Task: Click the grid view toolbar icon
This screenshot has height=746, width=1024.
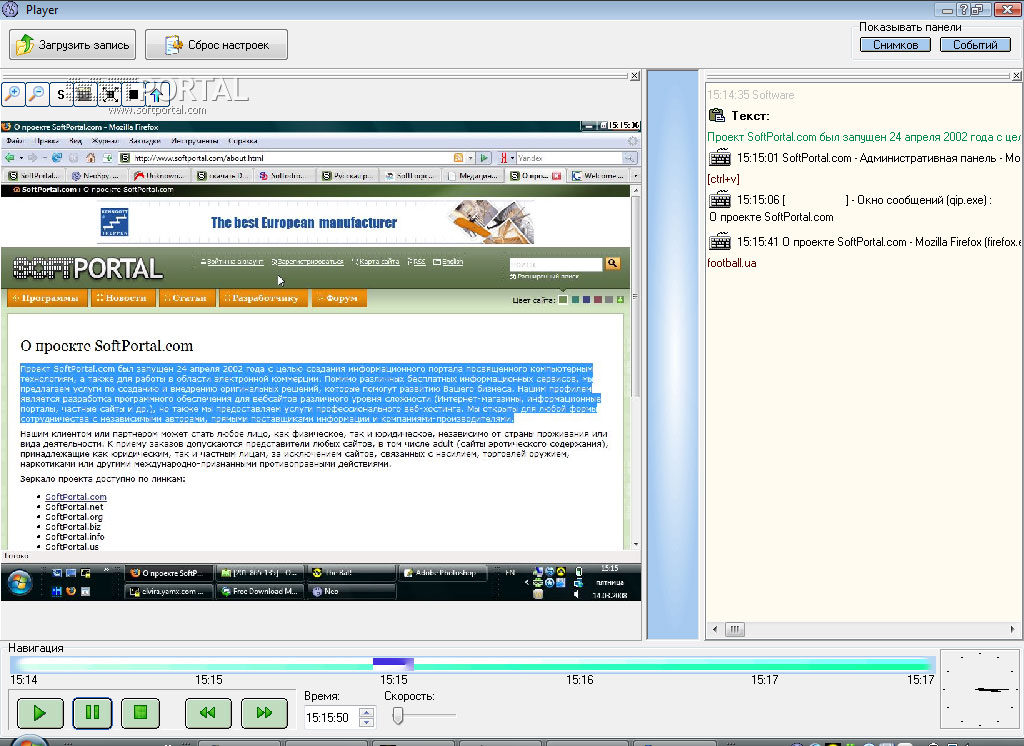Action: pos(84,94)
